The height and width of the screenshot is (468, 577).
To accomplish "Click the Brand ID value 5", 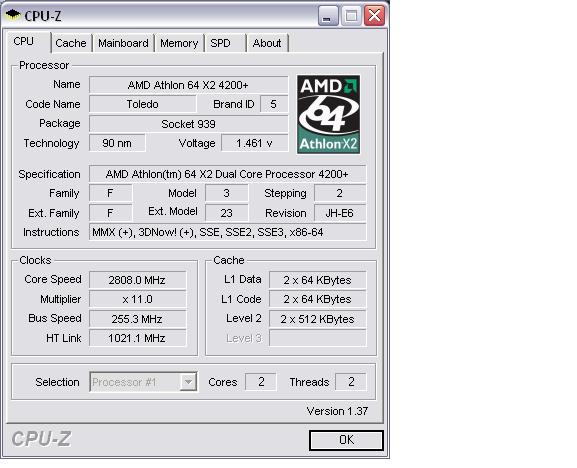I will click(274, 104).
